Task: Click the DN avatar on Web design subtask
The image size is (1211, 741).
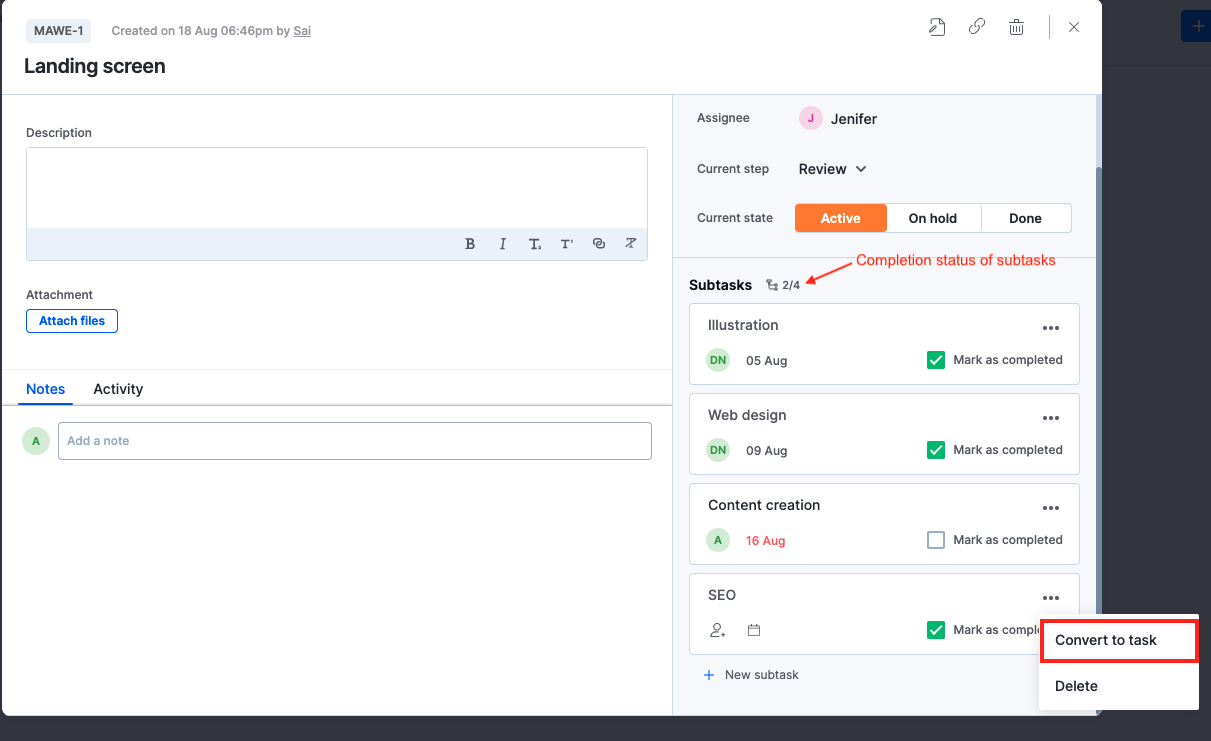Action: [x=718, y=450]
